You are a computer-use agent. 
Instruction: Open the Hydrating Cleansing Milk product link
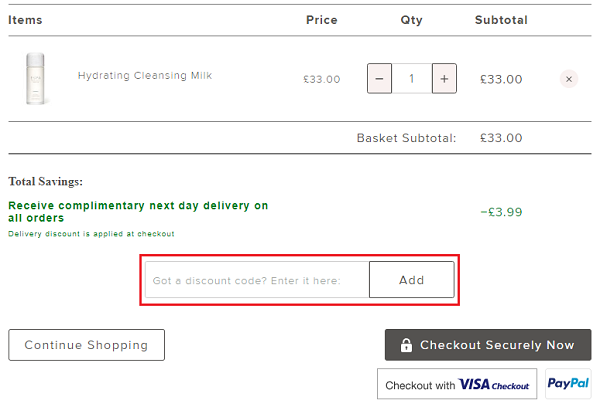145,76
